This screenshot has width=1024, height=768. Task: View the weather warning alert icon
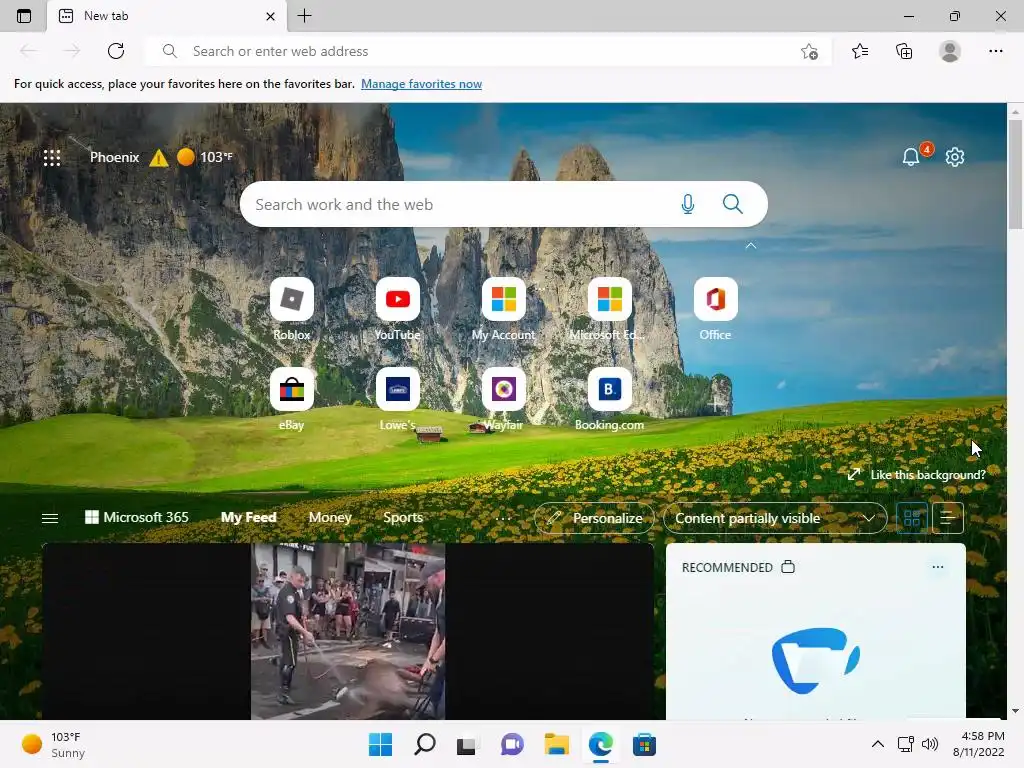click(159, 157)
